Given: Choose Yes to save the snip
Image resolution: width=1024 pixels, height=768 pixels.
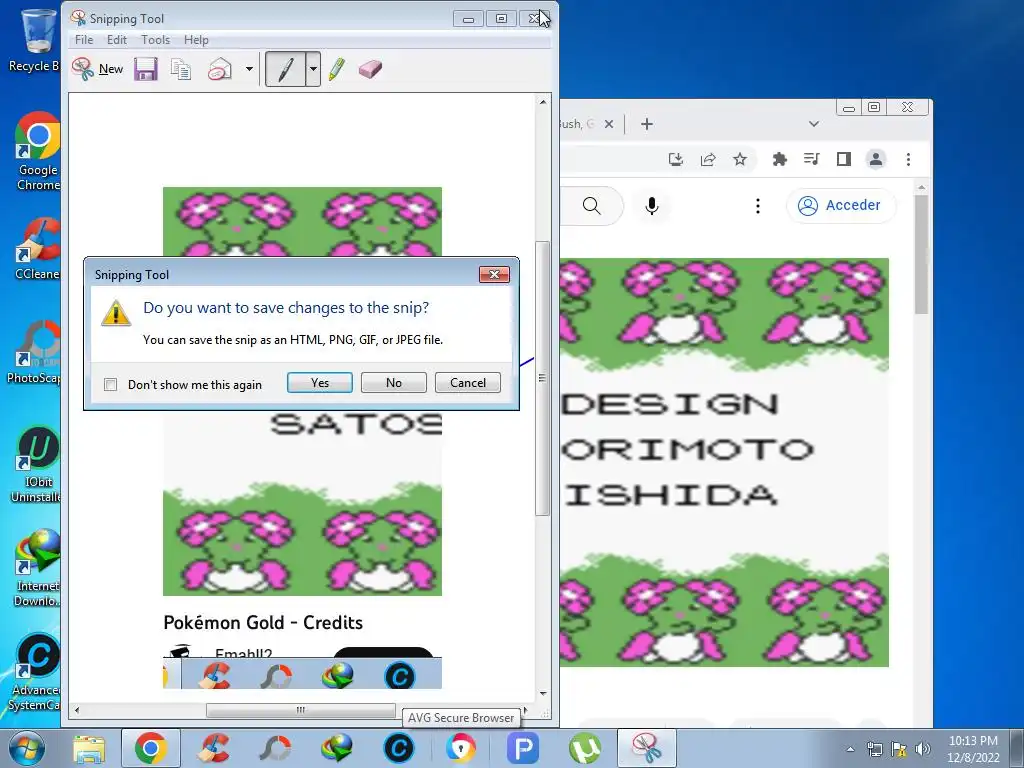Looking at the screenshot, I should tap(319, 383).
